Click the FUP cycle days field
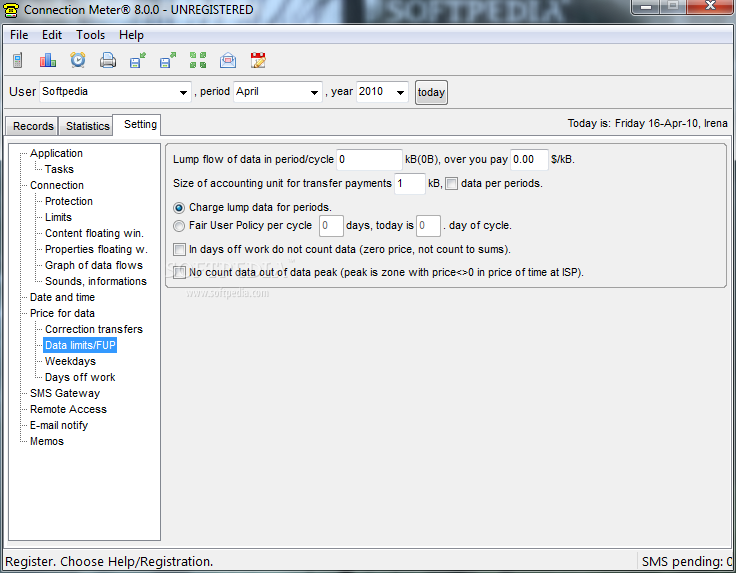 331,226
